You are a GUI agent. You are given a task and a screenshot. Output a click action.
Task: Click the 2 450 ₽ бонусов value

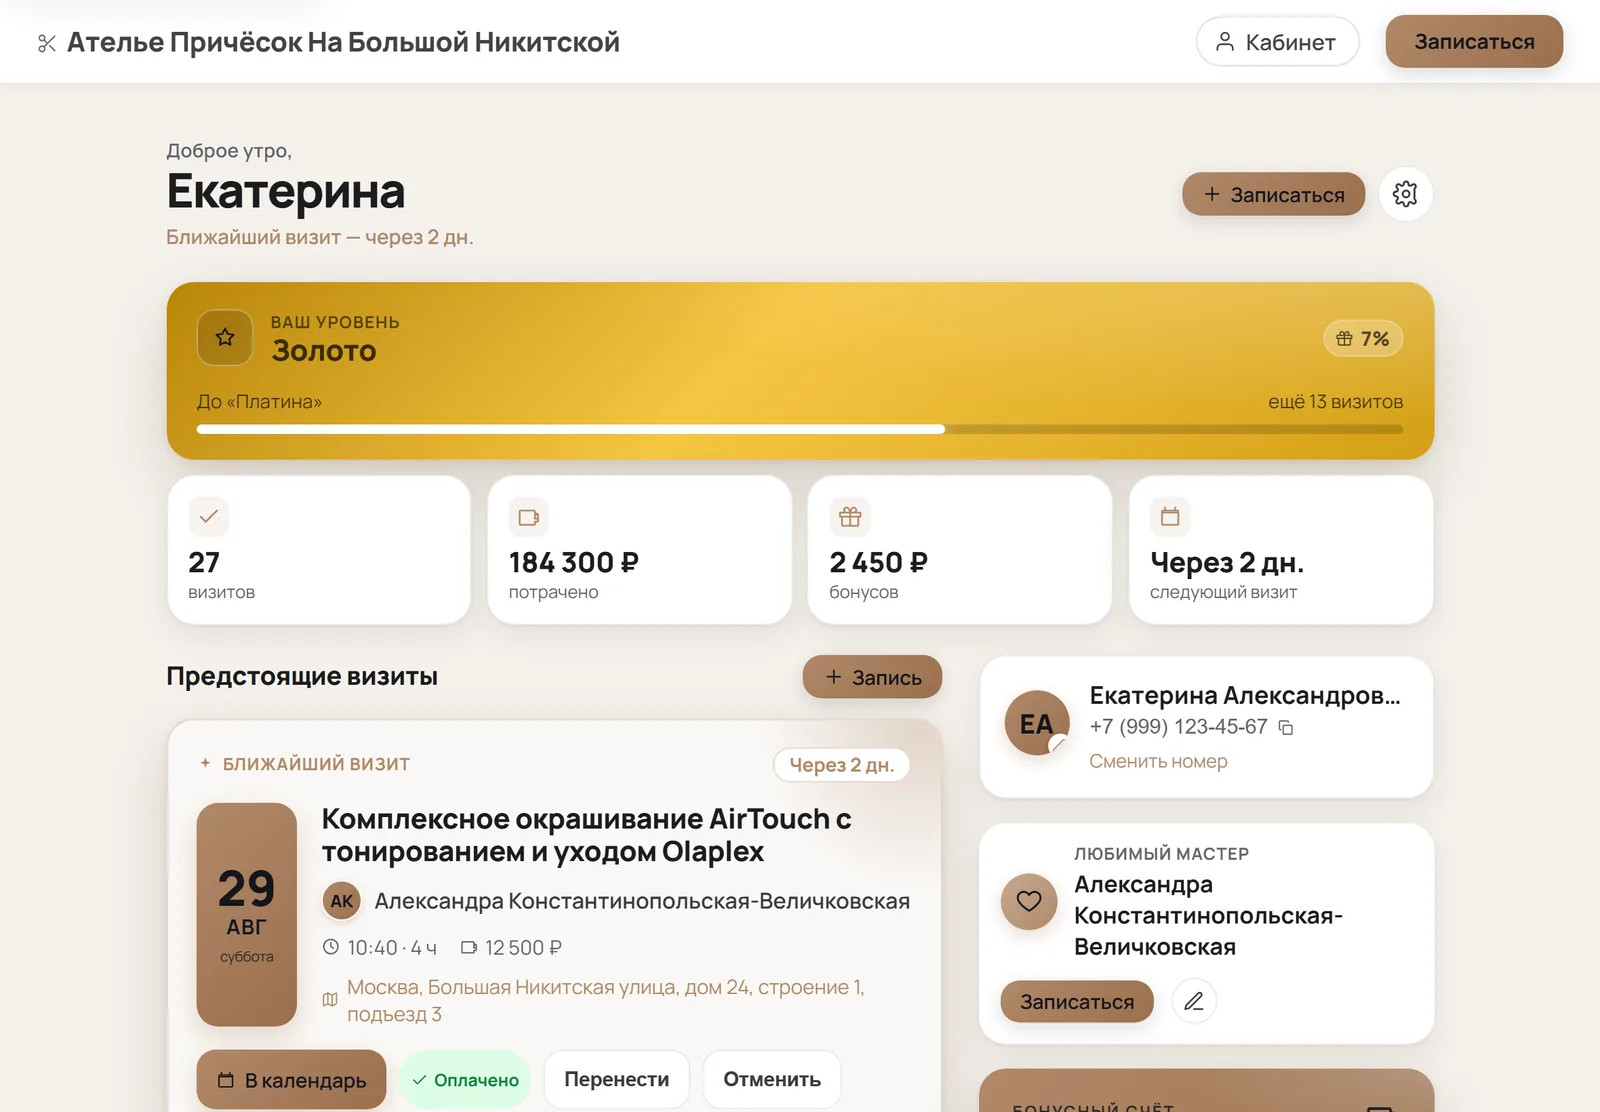(x=879, y=563)
